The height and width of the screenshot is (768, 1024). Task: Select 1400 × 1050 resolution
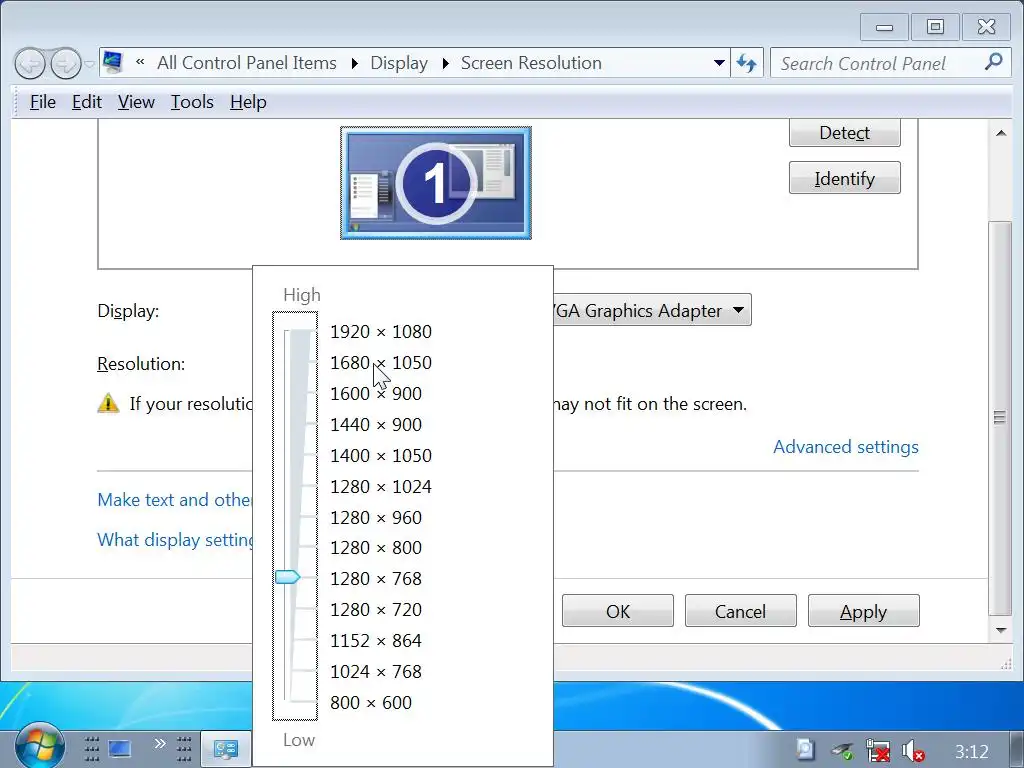click(x=381, y=455)
